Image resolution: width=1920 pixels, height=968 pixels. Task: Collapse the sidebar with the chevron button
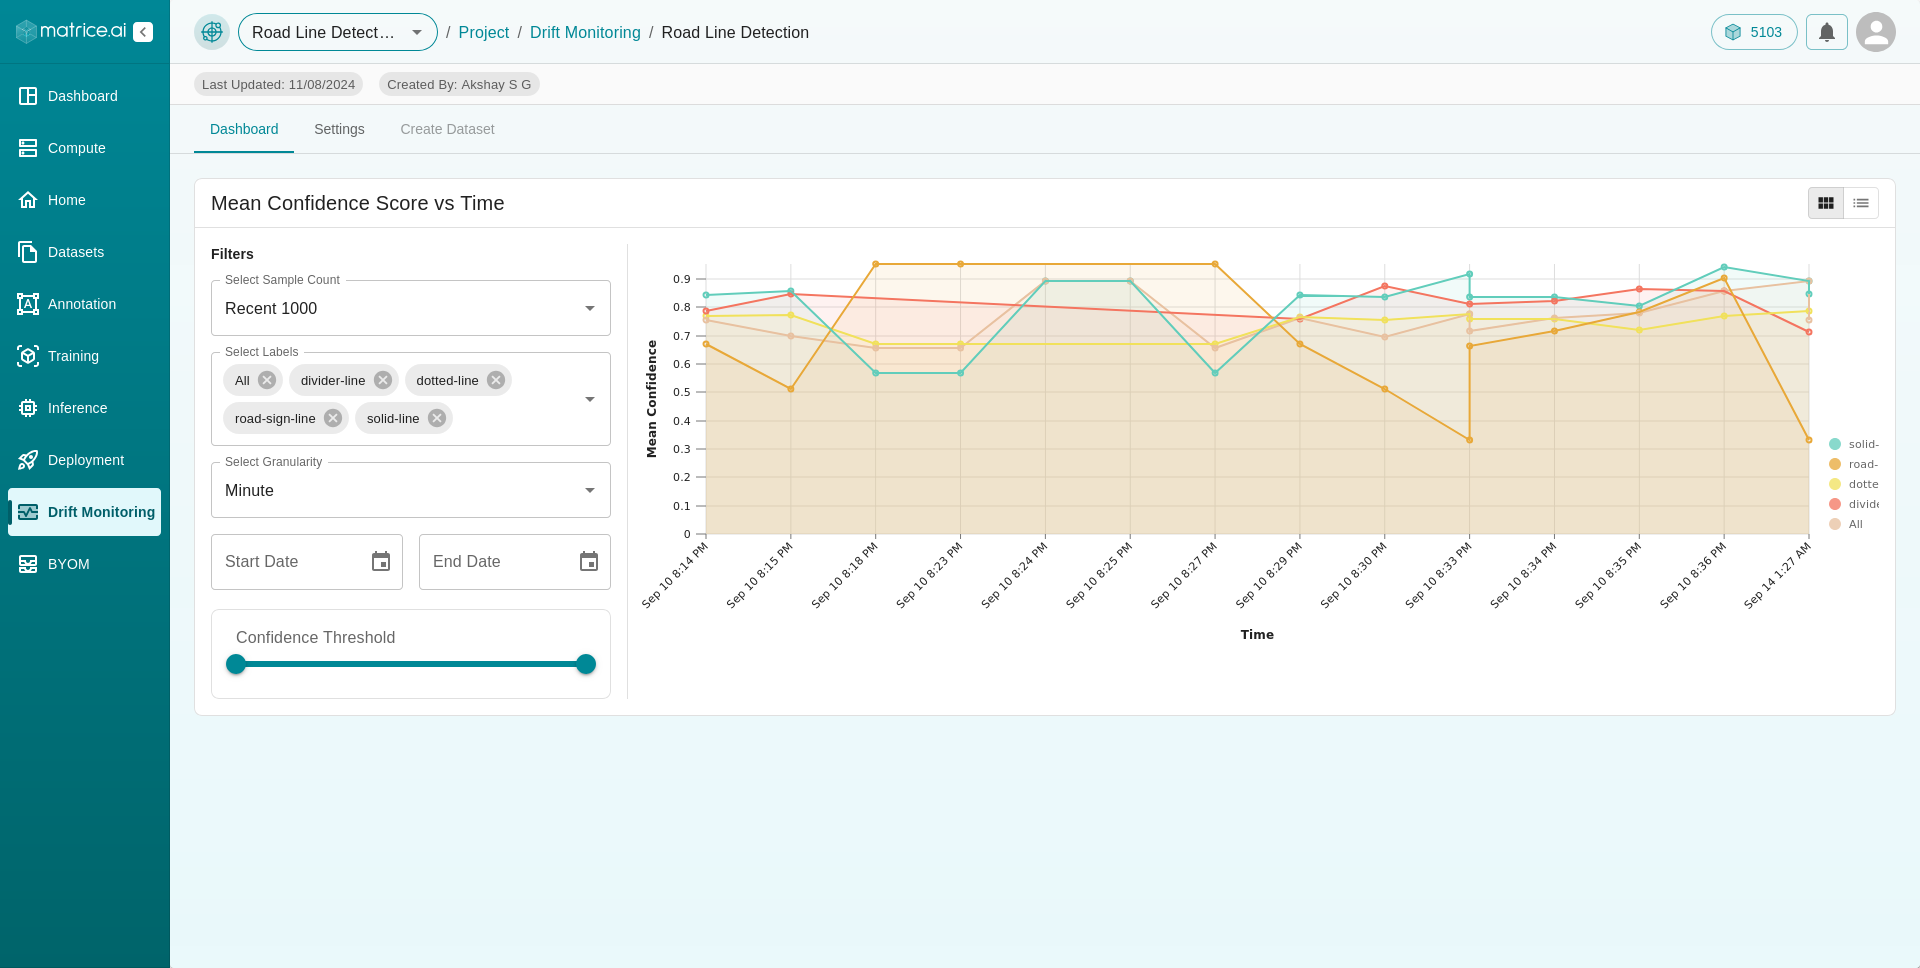click(143, 32)
